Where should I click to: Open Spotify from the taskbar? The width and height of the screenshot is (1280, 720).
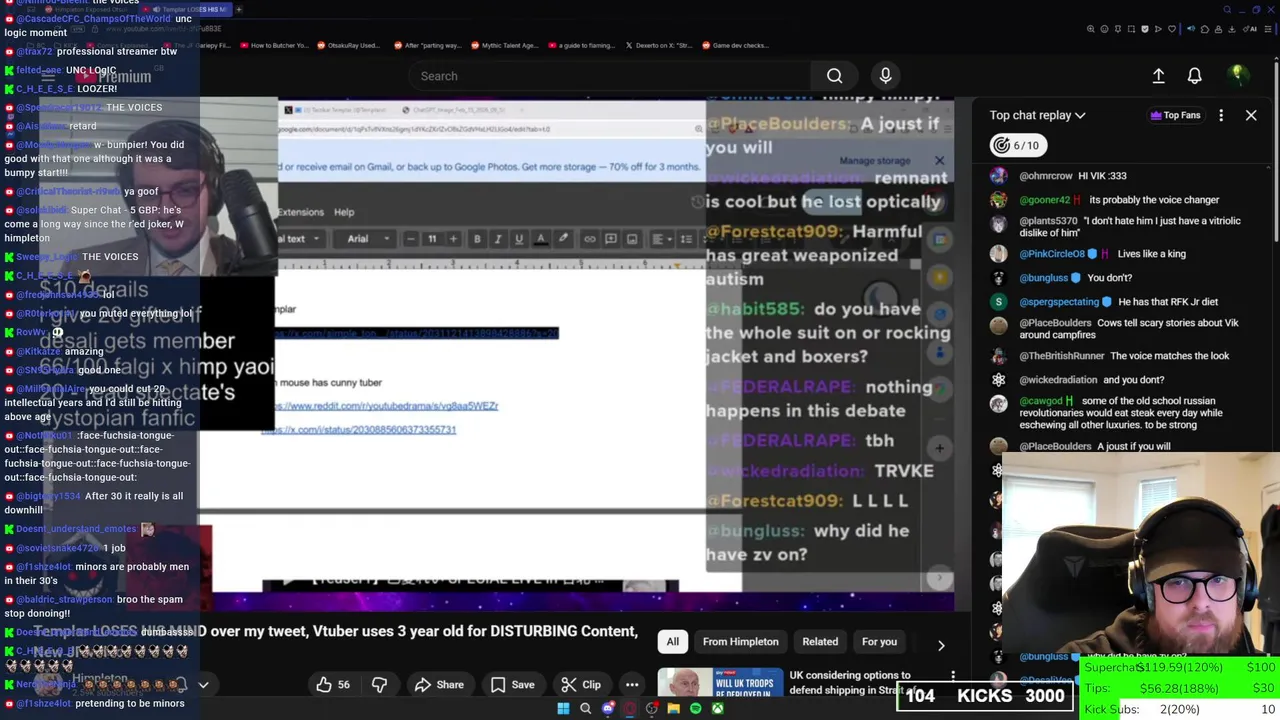pyautogui.click(x=695, y=709)
